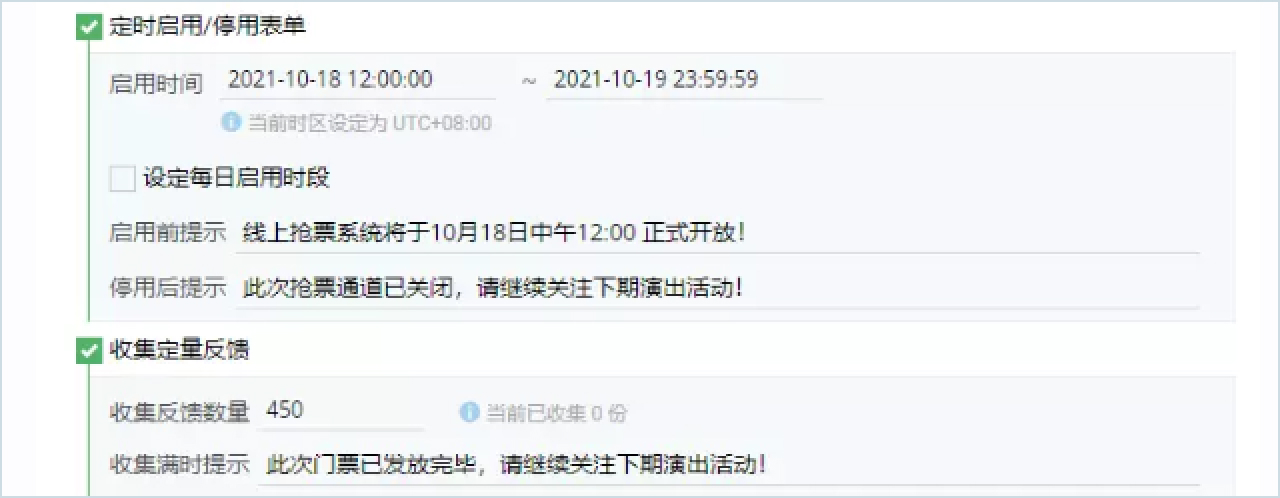Click the 收集定量反馈 section title
Image resolution: width=1280 pixels, height=498 pixels.
tap(179, 350)
